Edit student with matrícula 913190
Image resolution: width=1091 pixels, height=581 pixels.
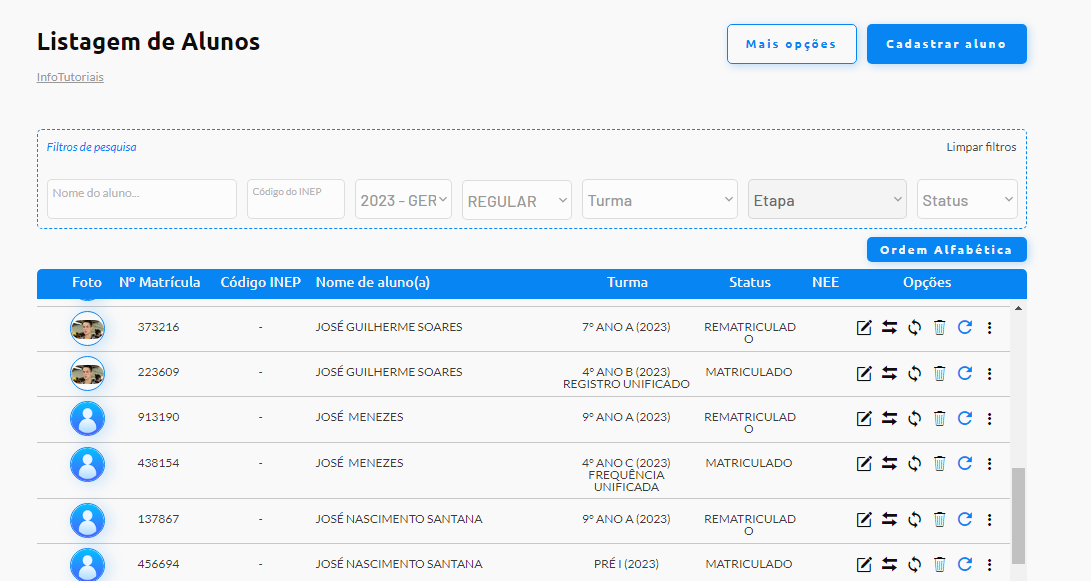point(863,419)
